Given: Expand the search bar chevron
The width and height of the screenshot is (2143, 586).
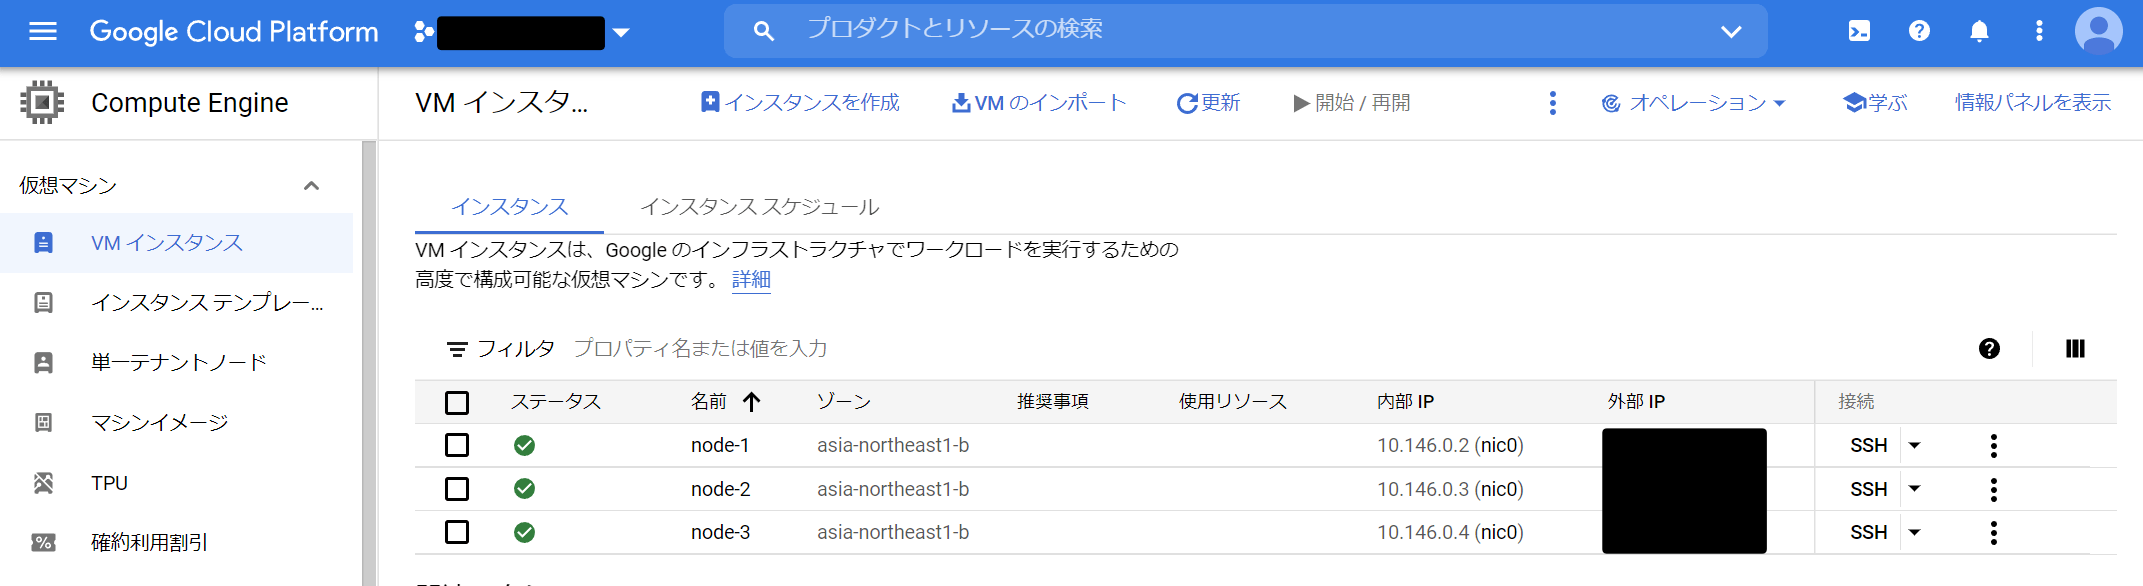Looking at the screenshot, I should 1731,32.
